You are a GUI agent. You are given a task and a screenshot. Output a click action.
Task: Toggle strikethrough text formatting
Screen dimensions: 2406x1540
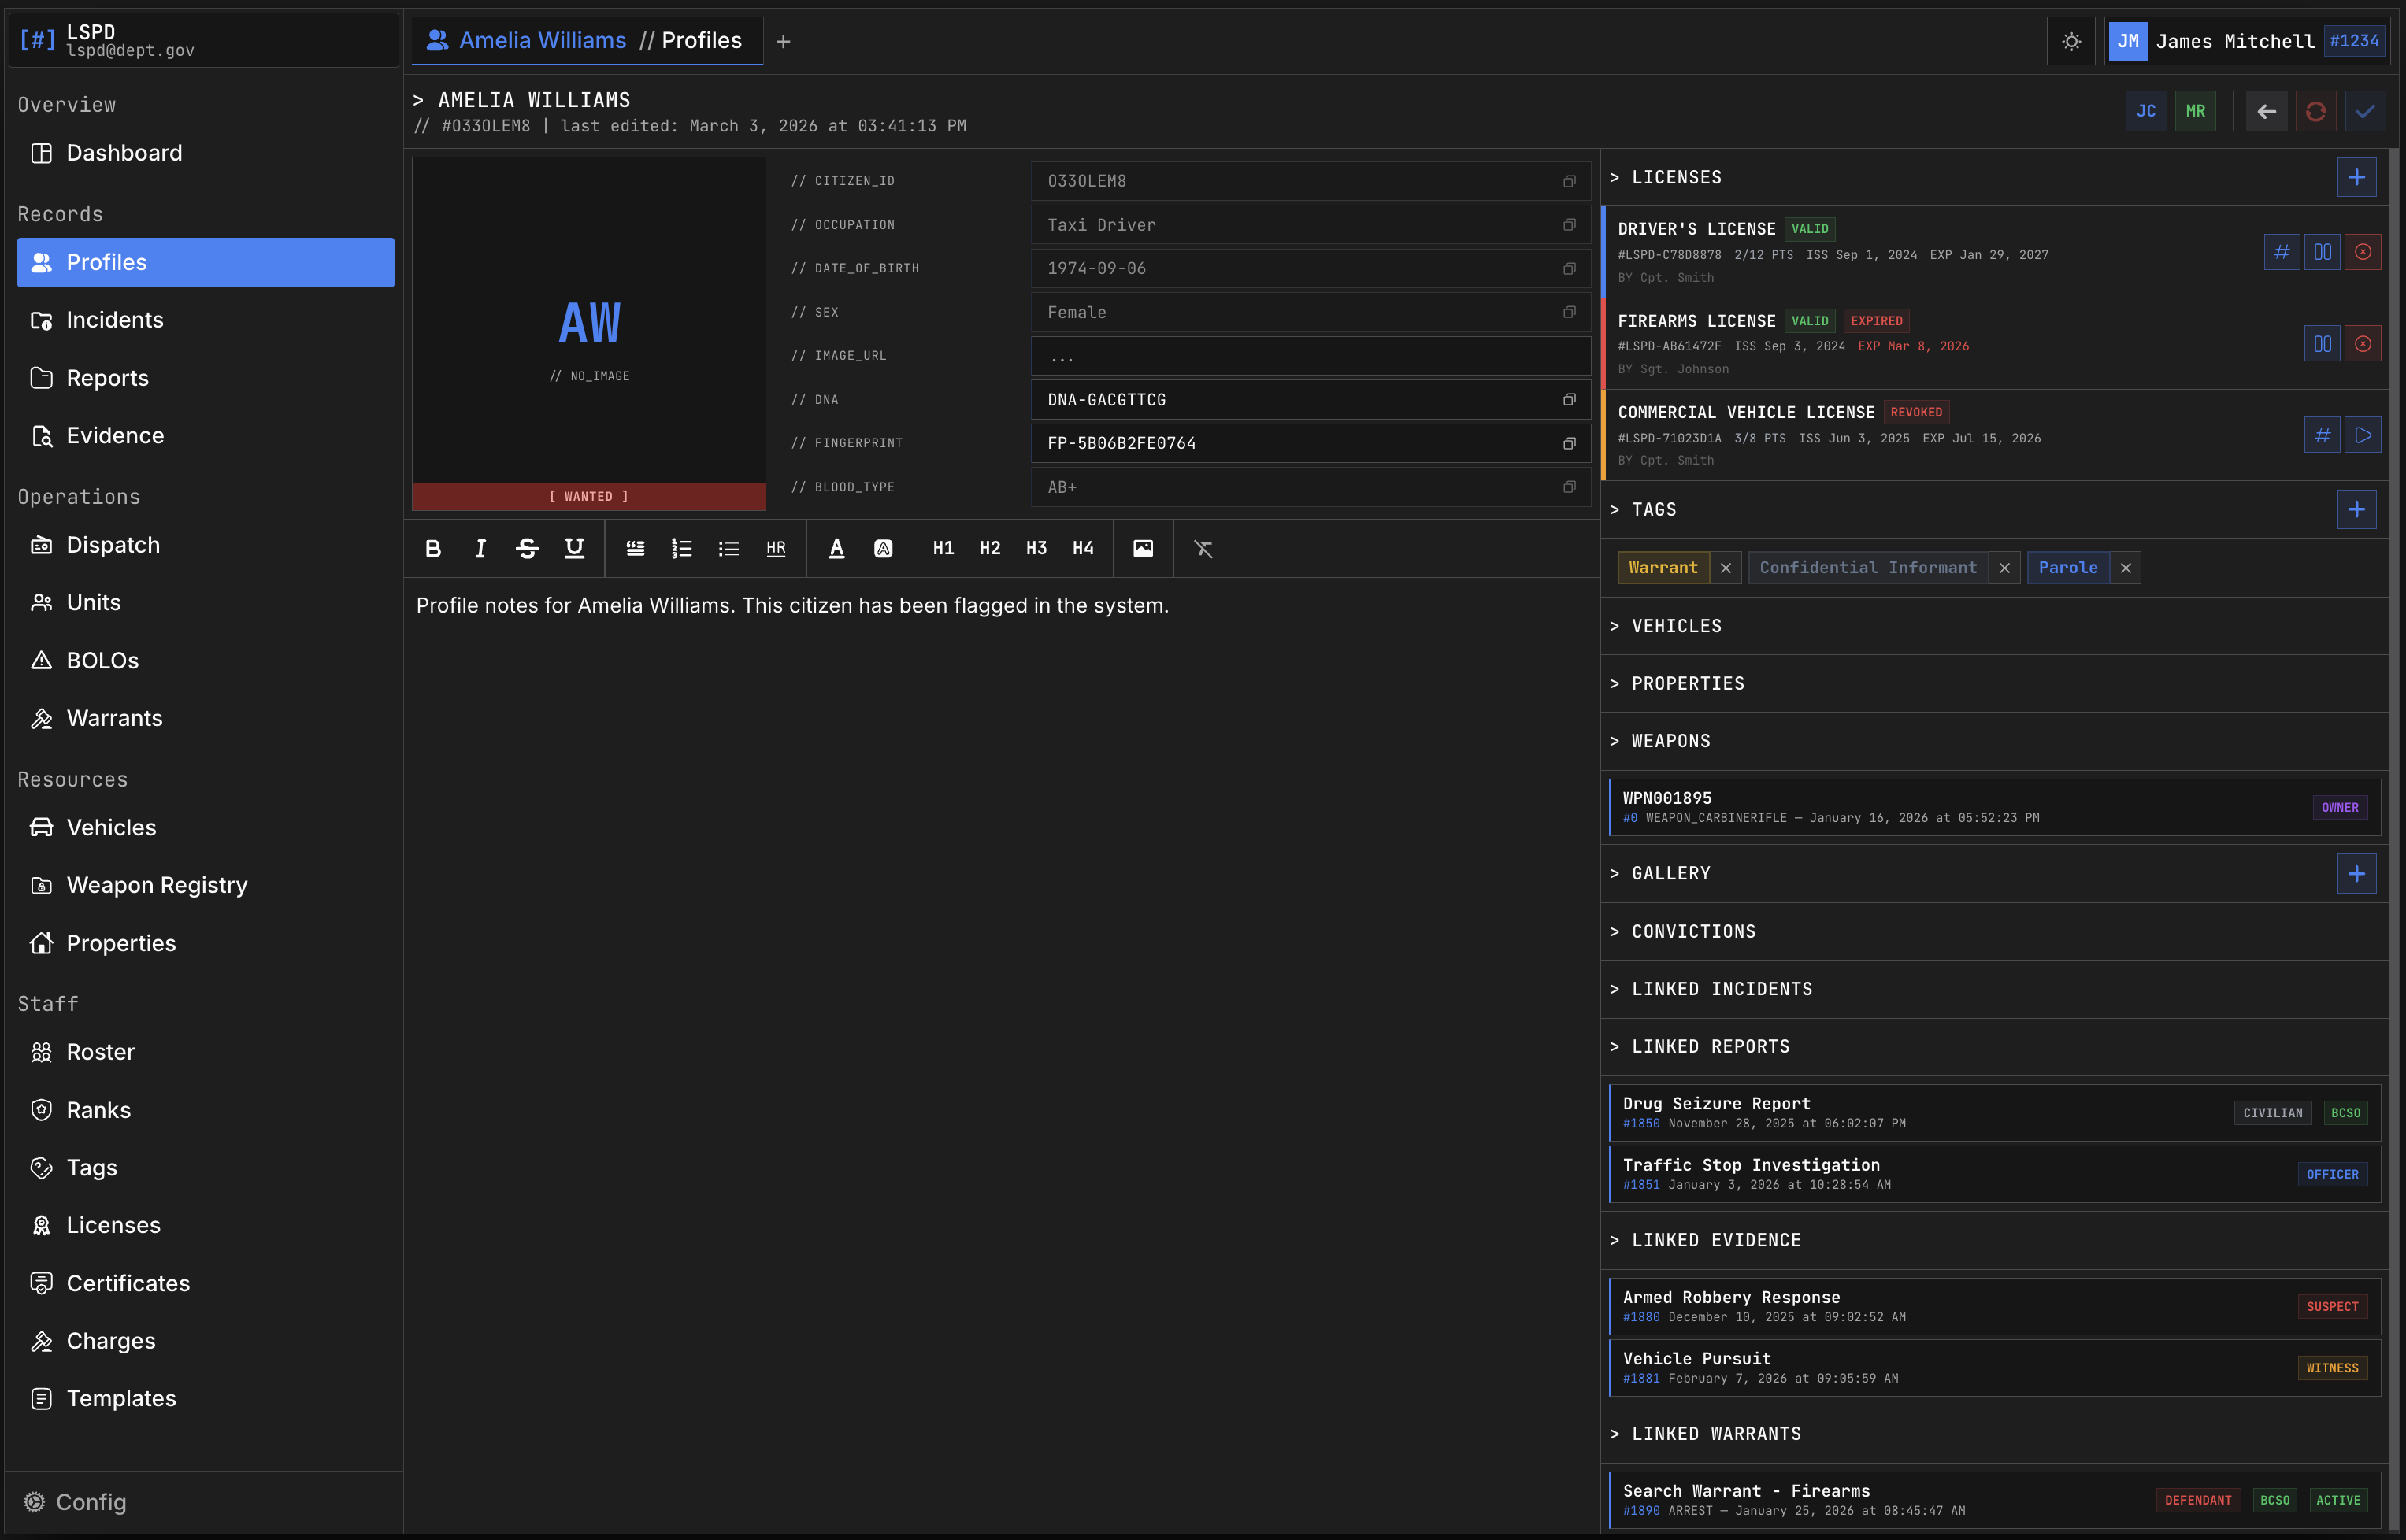(527, 548)
